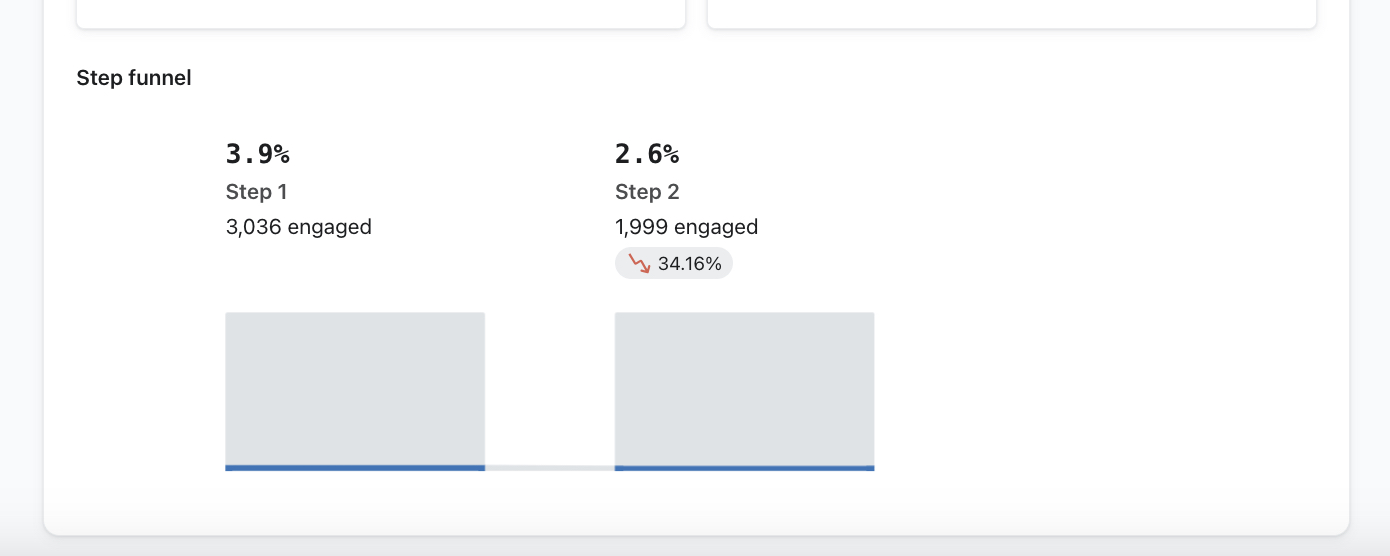Viewport: 1390px width, 556px height.
Task: Select the "Step 2" label
Action: pyautogui.click(x=647, y=192)
